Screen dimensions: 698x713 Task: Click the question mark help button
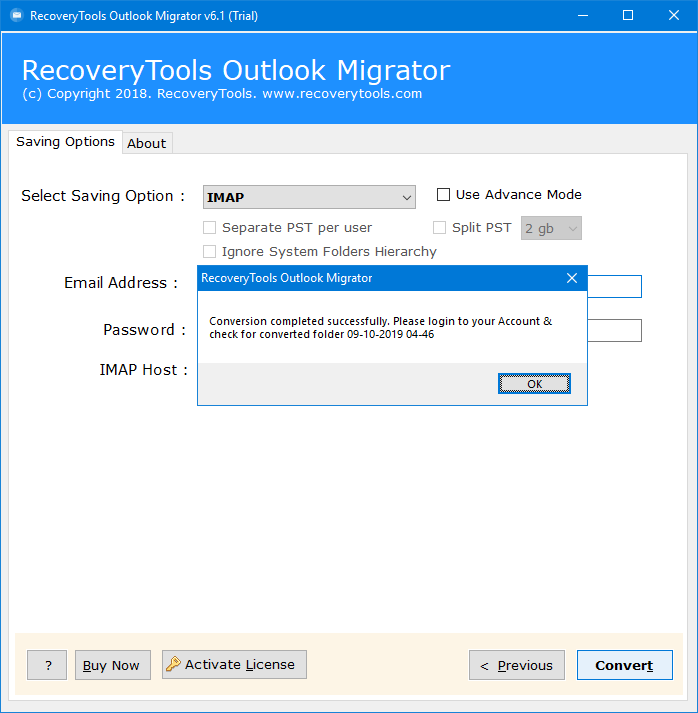click(47, 665)
